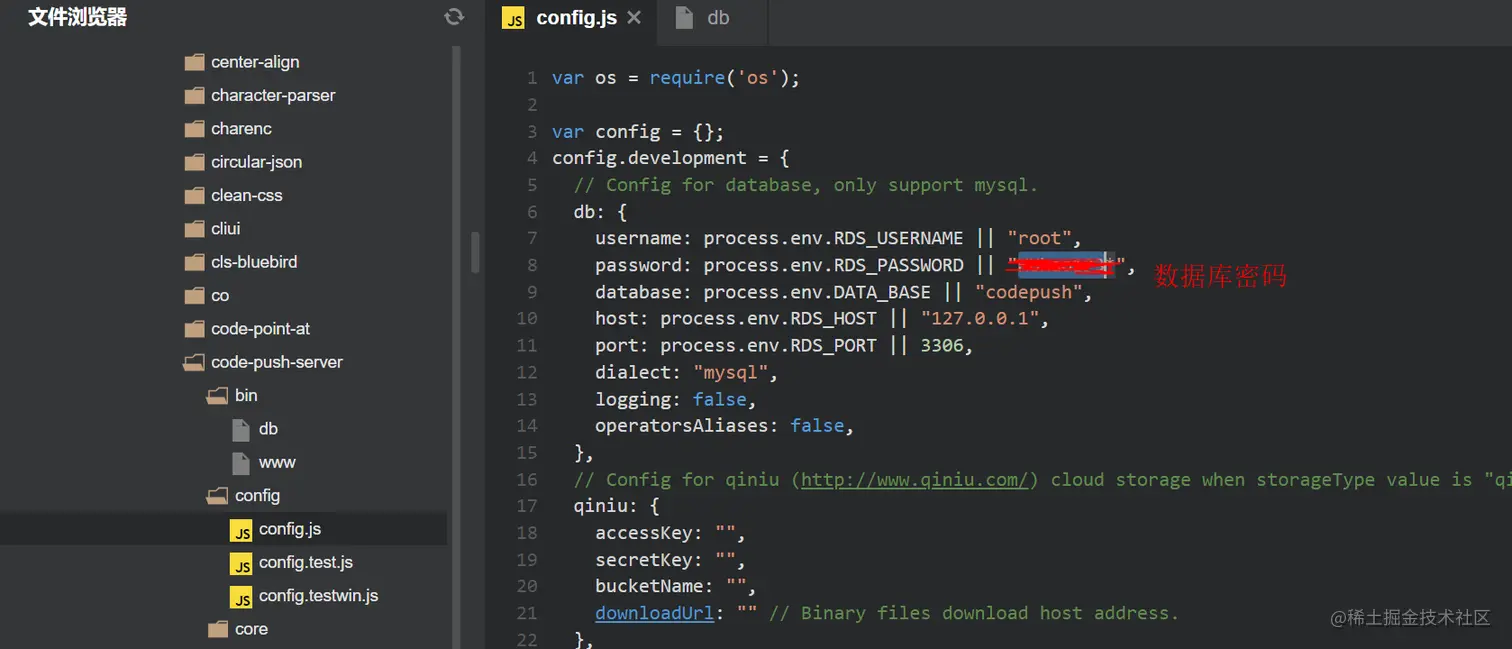Open config.test.js in the file tree
The height and width of the screenshot is (649, 1512).
coord(306,563)
